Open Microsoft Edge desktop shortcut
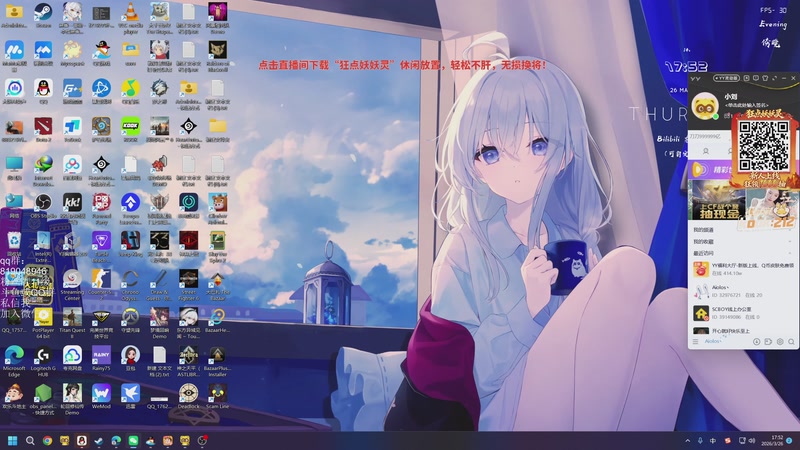Image resolution: width=800 pixels, height=450 pixels. click(x=14, y=361)
